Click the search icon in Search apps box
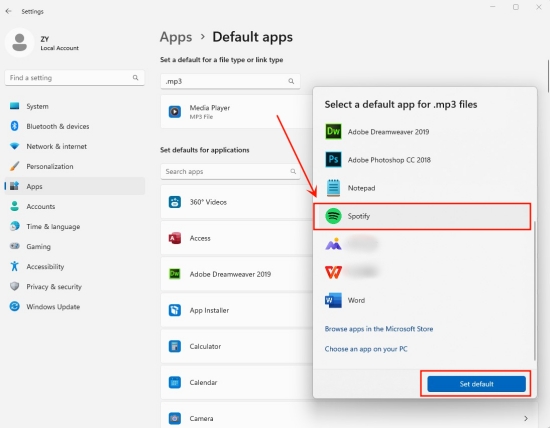Viewport: 550px width, 428px height. click(293, 171)
